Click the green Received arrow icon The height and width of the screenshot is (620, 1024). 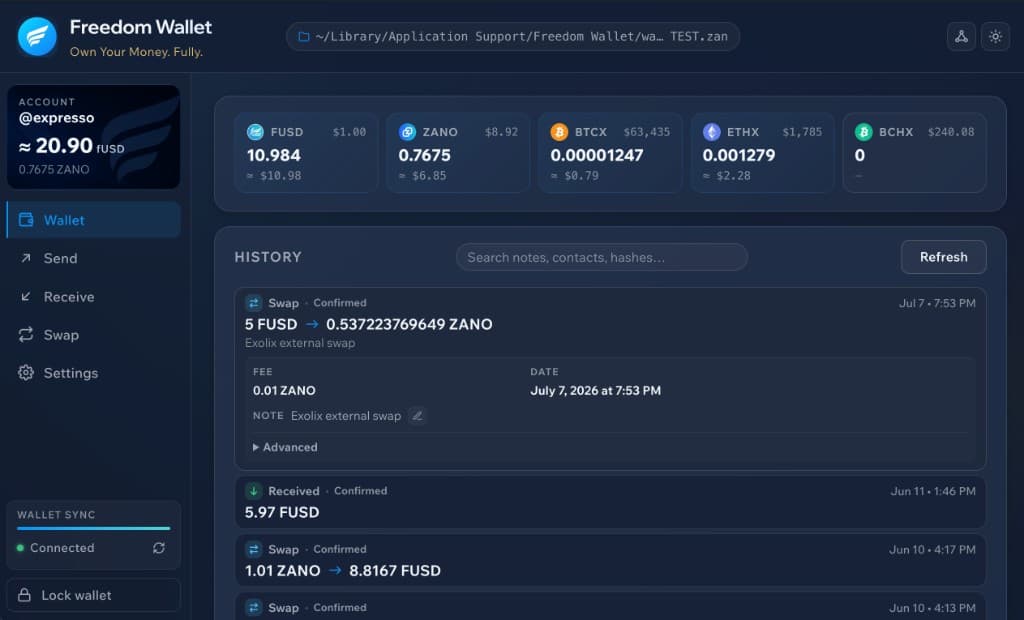click(253, 491)
